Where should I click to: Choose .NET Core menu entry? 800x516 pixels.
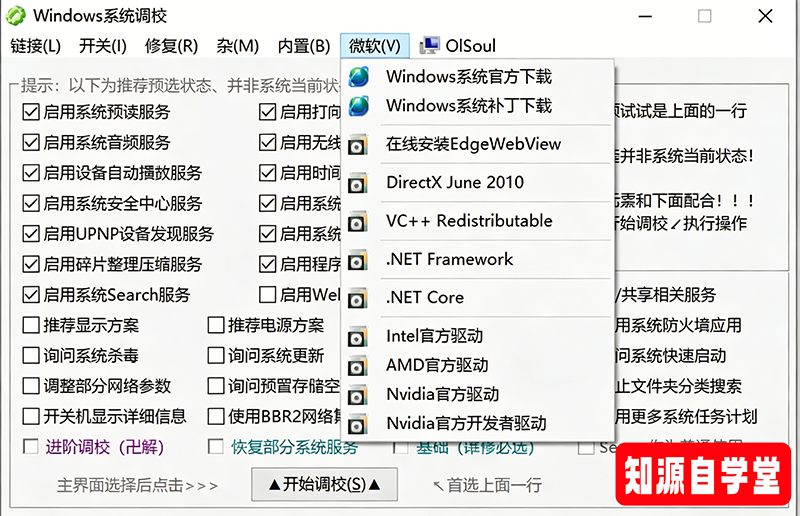coord(477,298)
